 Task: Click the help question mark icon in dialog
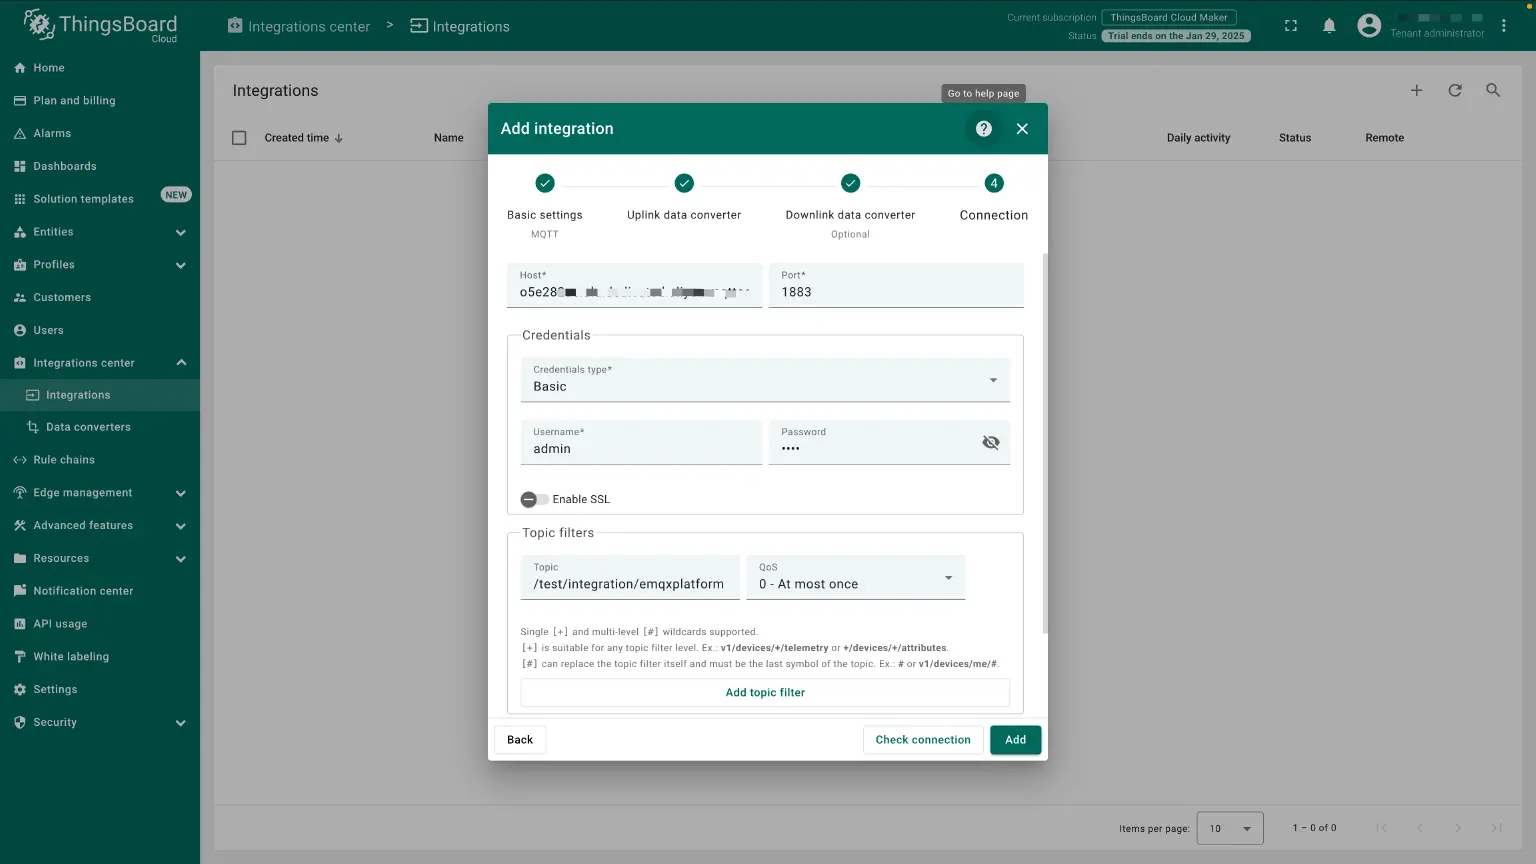click(x=984, y=129)
